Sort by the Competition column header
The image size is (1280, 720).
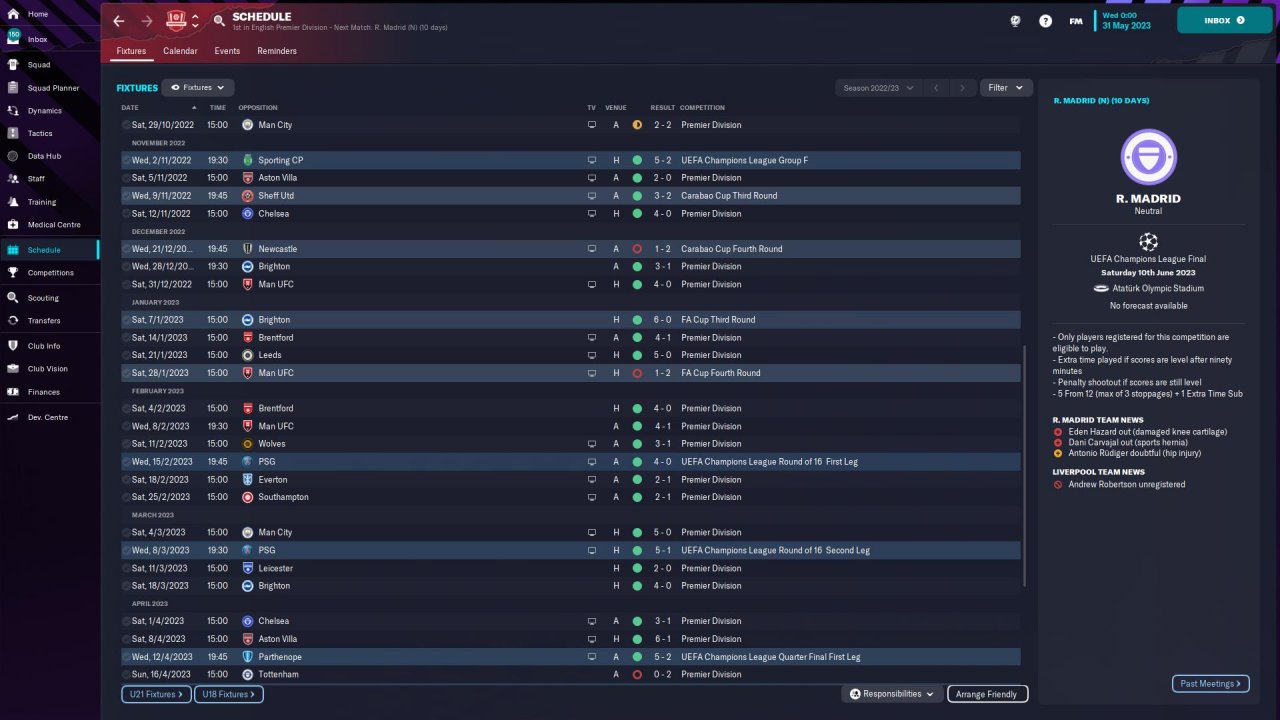pos(702,108)
